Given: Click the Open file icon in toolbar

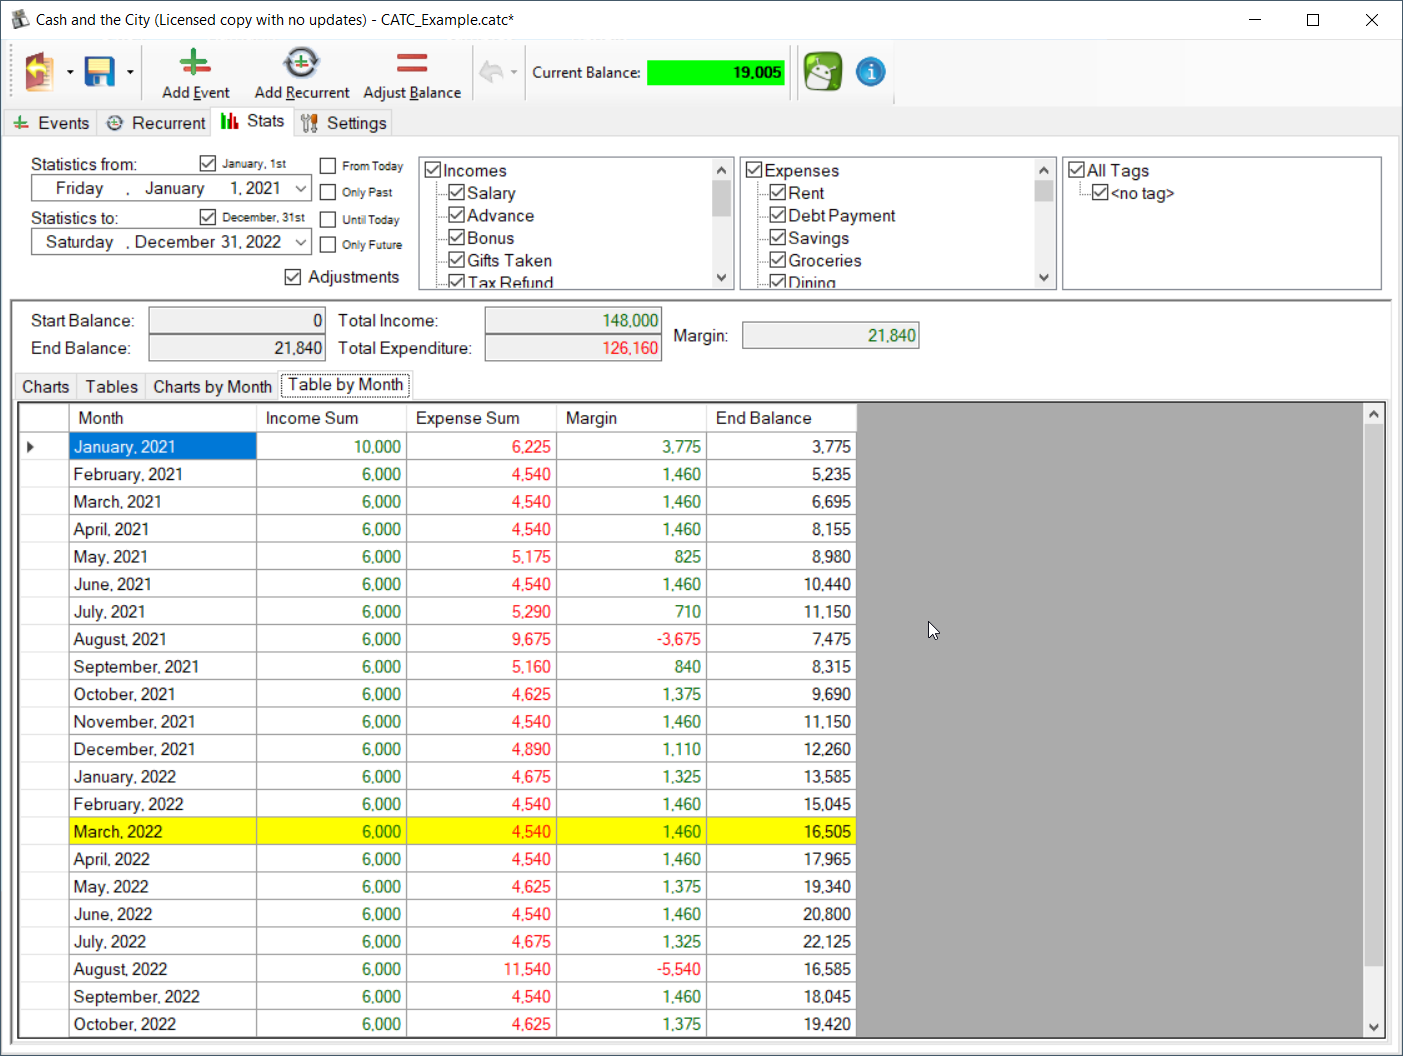Looking at the screenshot, I should [x=38, y=72].
